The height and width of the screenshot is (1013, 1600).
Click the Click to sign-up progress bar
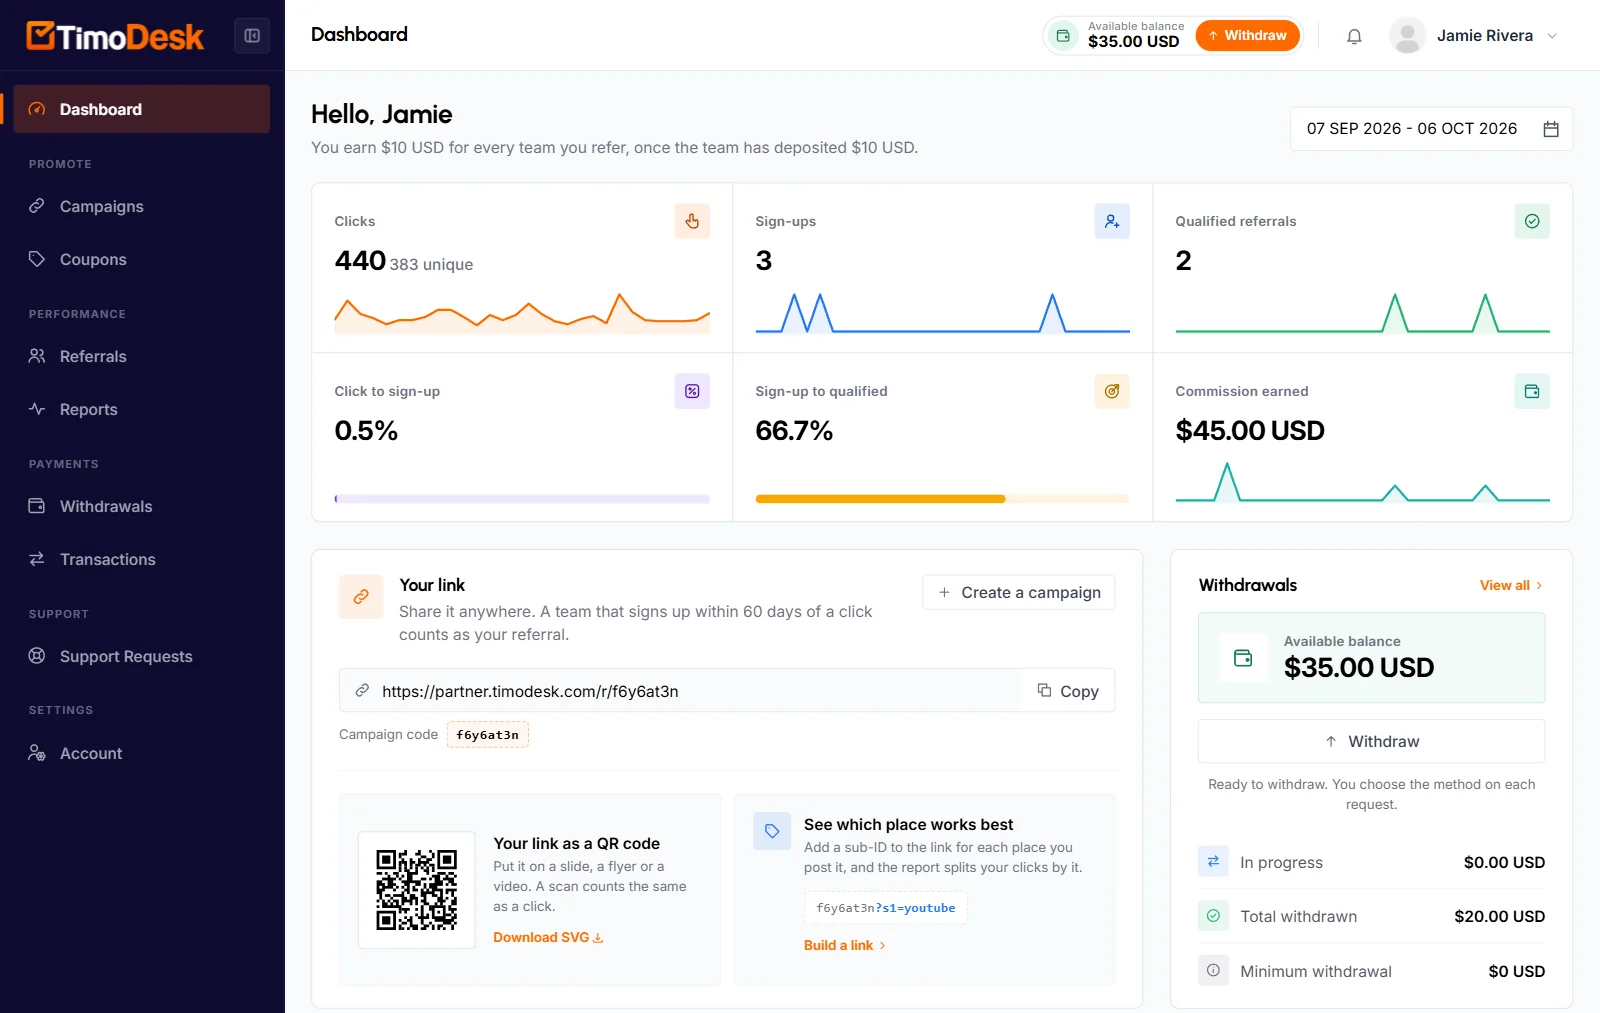[522, 499]
